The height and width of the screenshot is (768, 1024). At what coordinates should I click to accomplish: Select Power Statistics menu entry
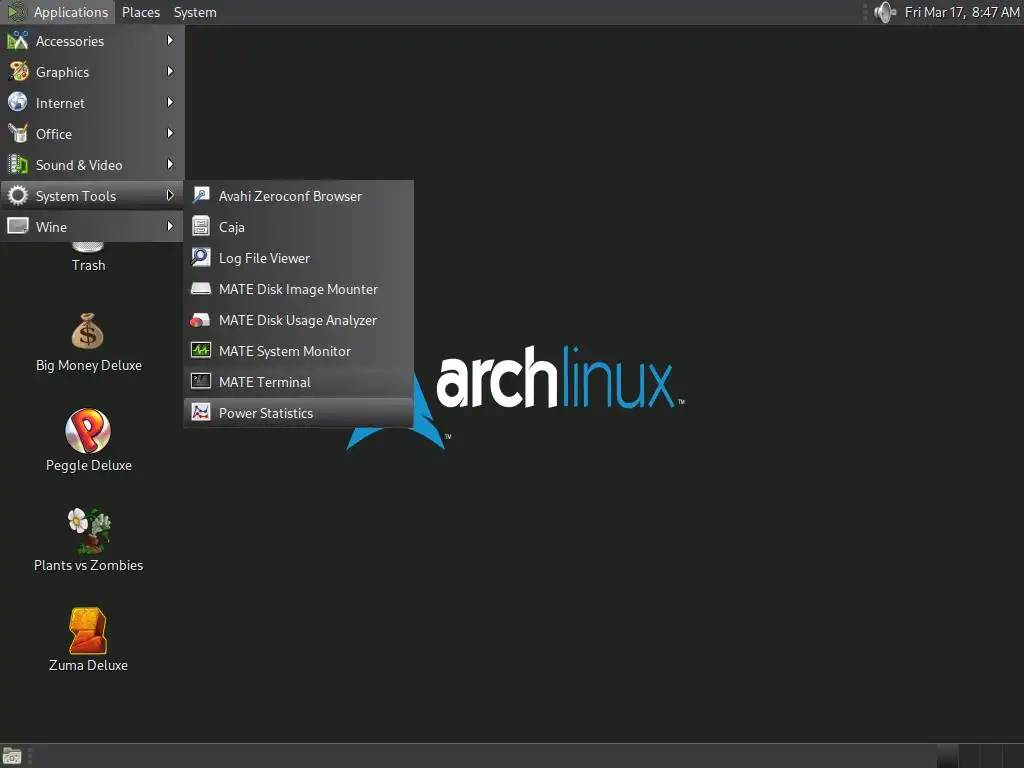298,413
